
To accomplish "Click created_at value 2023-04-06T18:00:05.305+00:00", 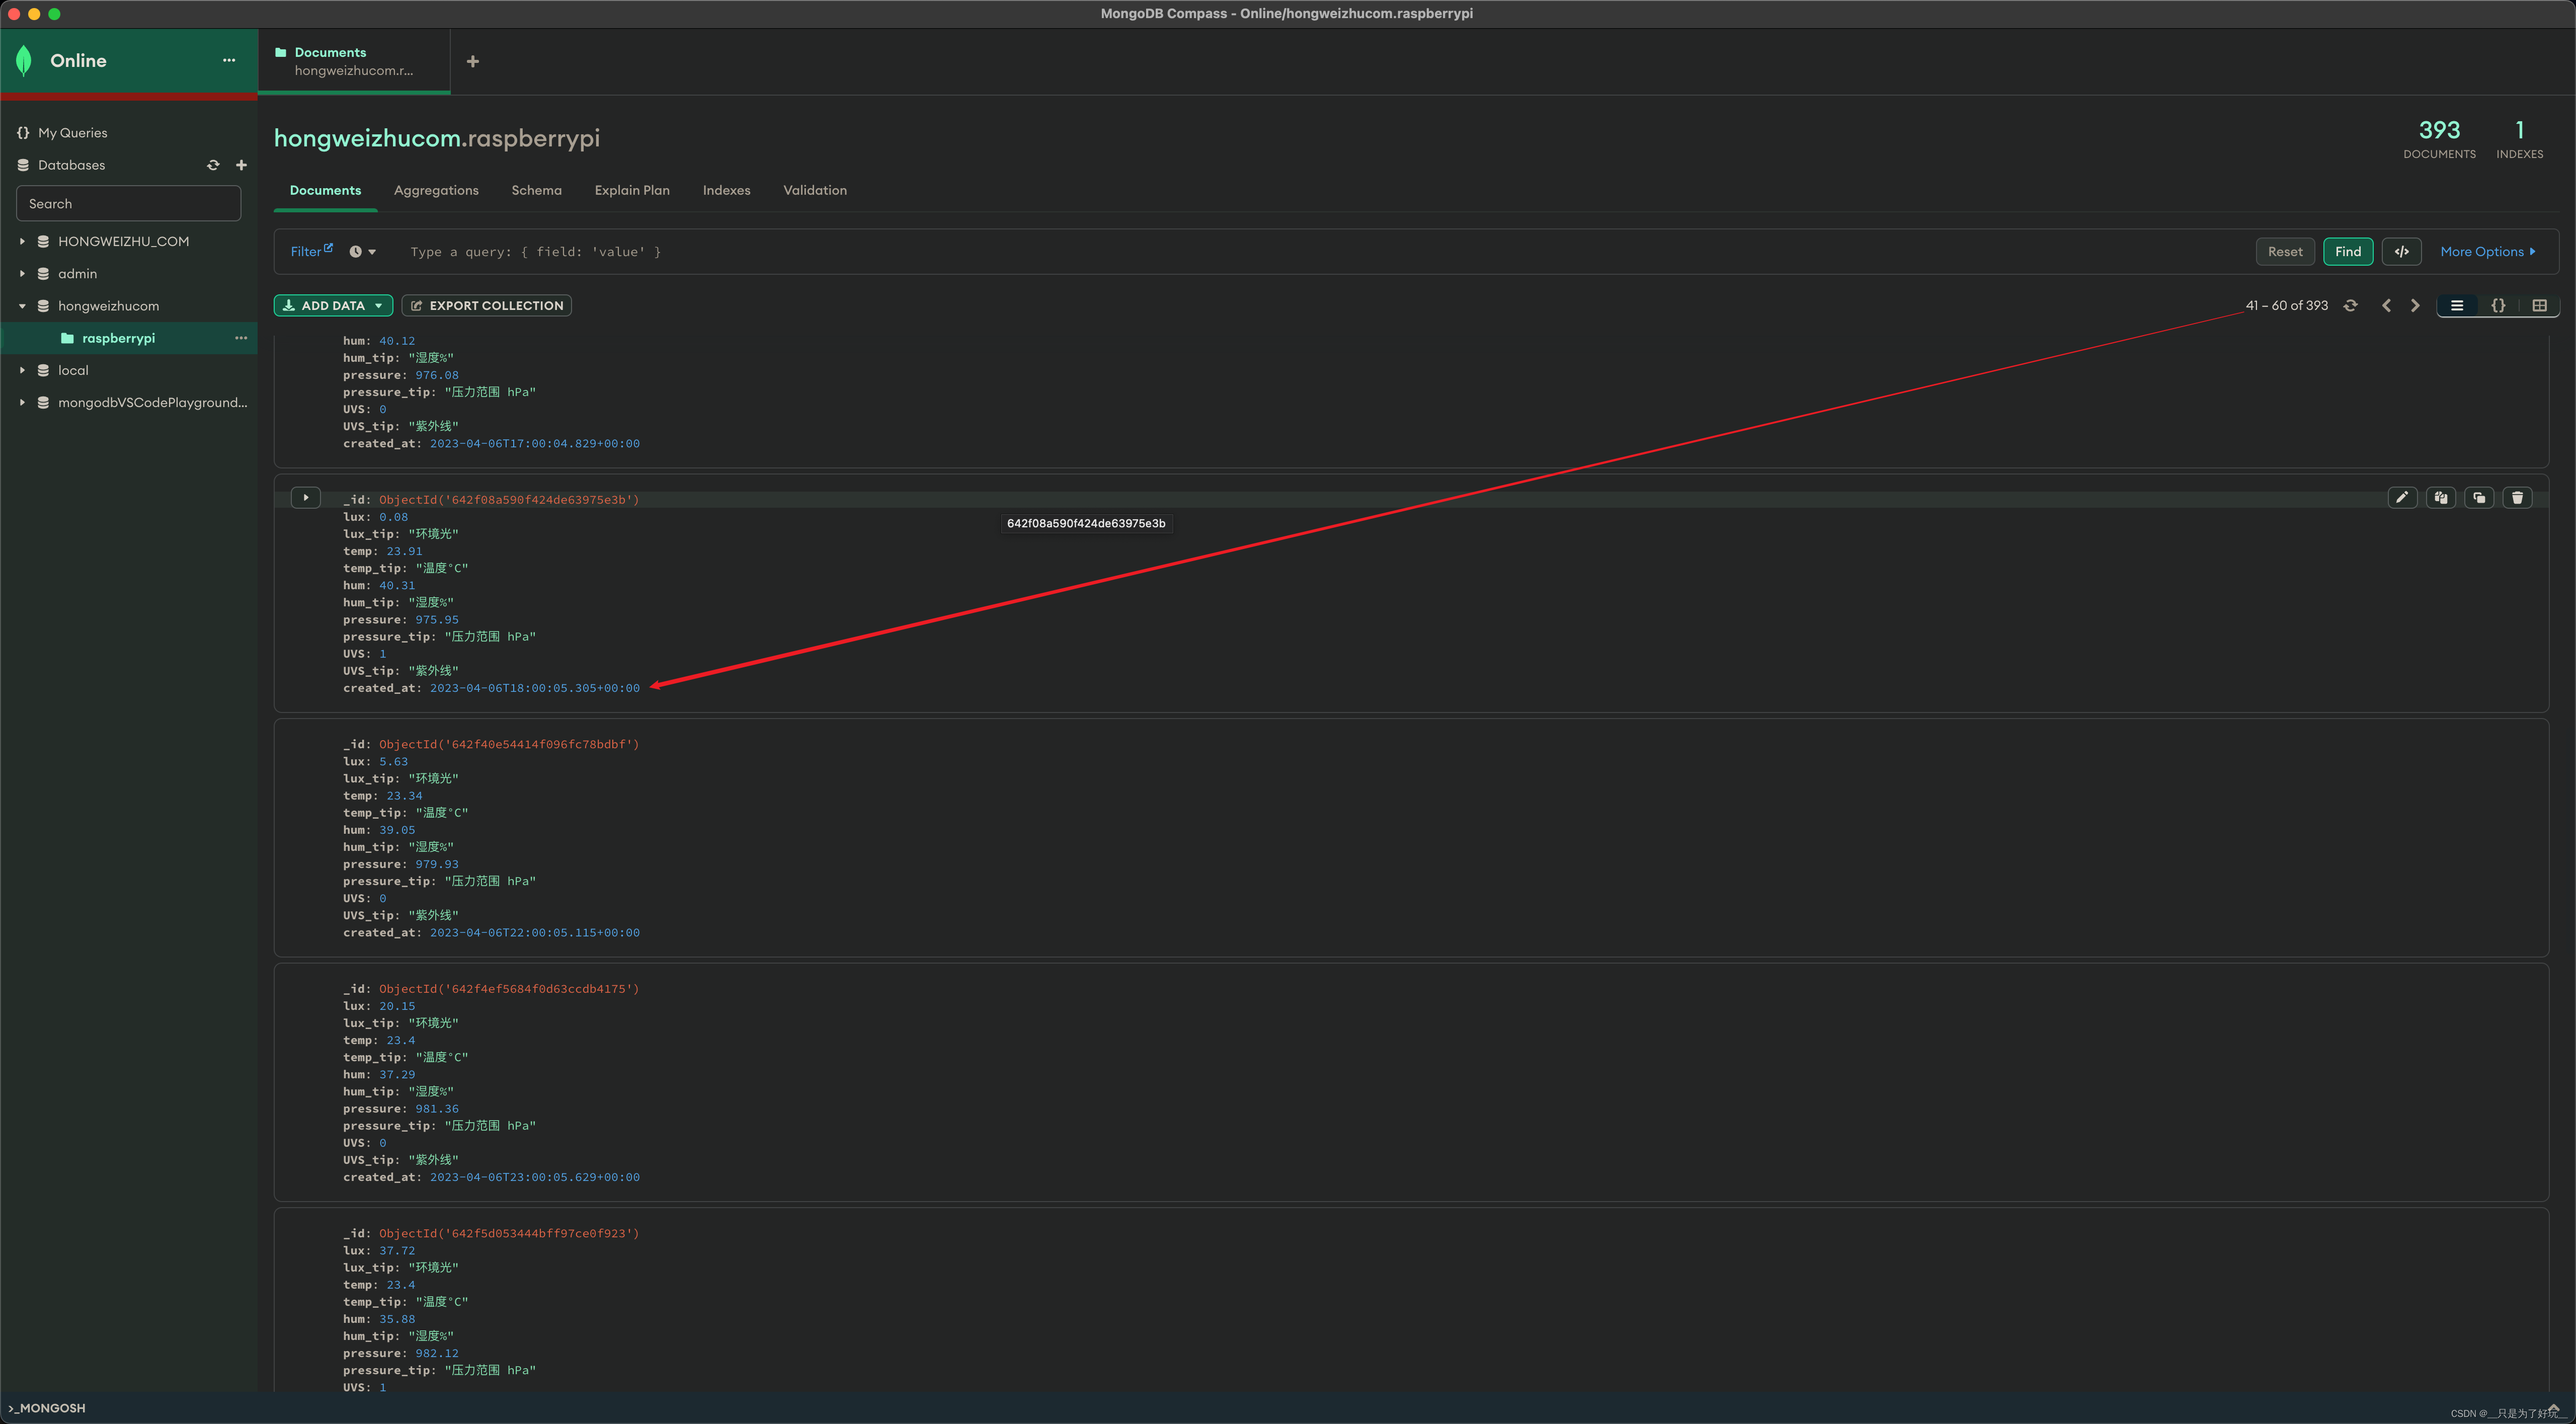I will pyautogui.click(x=535, y=688).
